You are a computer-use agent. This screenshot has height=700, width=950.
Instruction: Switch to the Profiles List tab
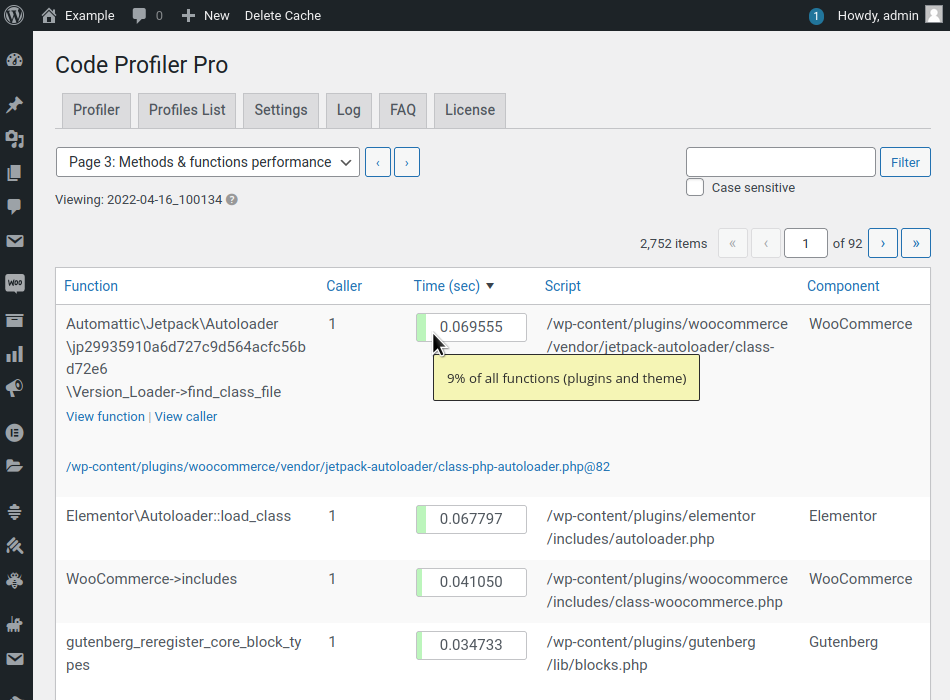(x=187, y=110)
